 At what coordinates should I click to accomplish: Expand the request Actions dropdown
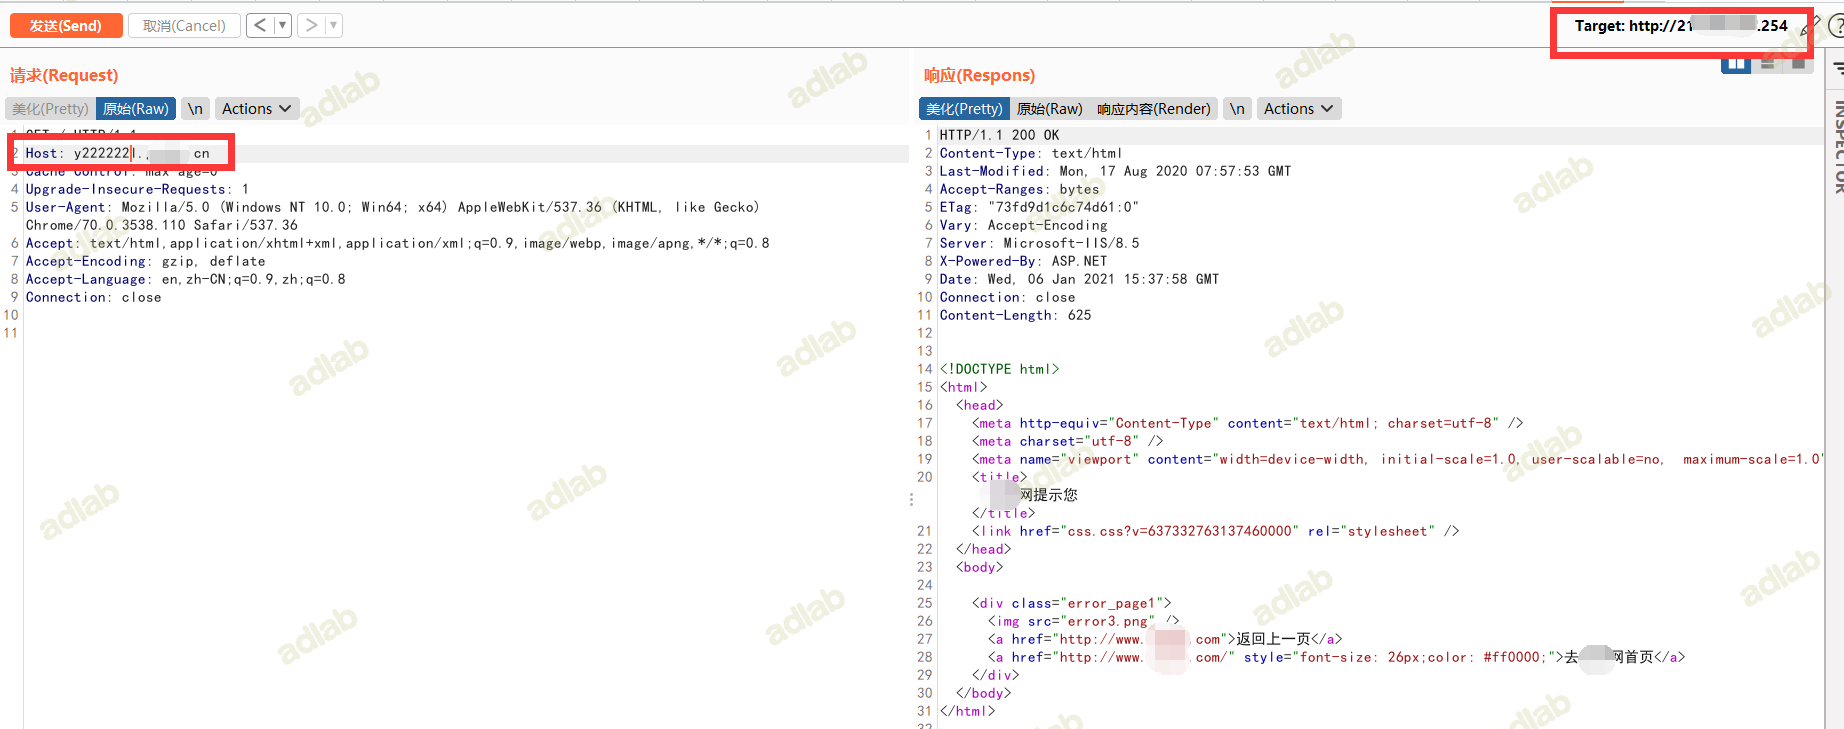click(x=257, y=109)
